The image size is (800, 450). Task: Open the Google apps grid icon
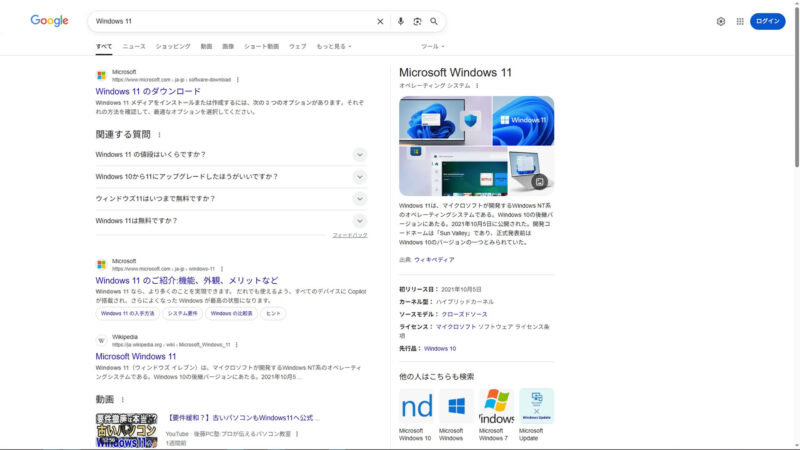click(740, 21)
